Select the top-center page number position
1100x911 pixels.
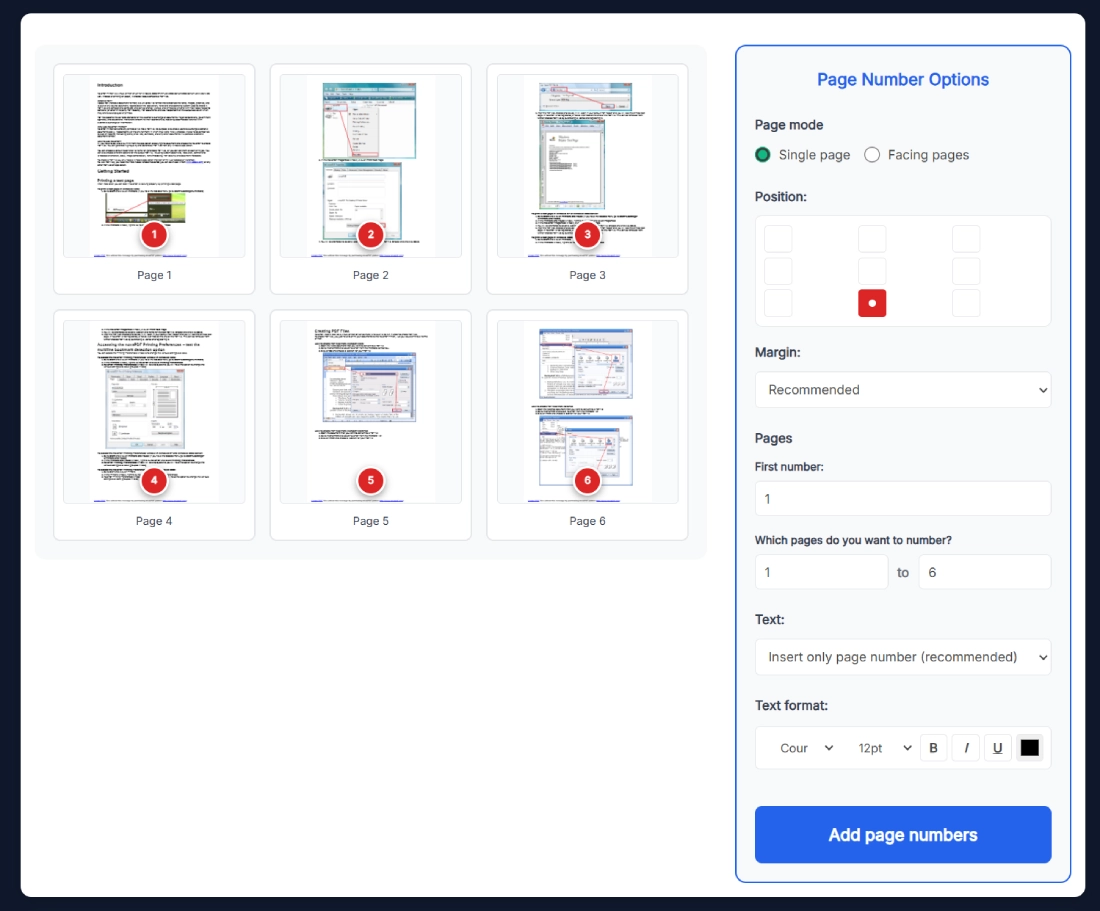871,238
